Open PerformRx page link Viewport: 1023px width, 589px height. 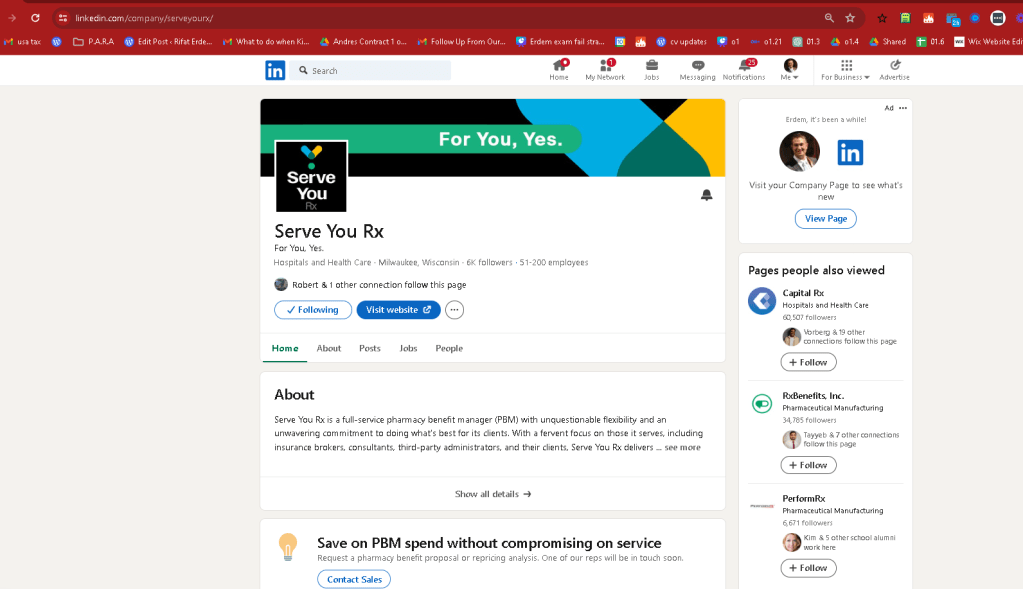[x=804, y=498]
